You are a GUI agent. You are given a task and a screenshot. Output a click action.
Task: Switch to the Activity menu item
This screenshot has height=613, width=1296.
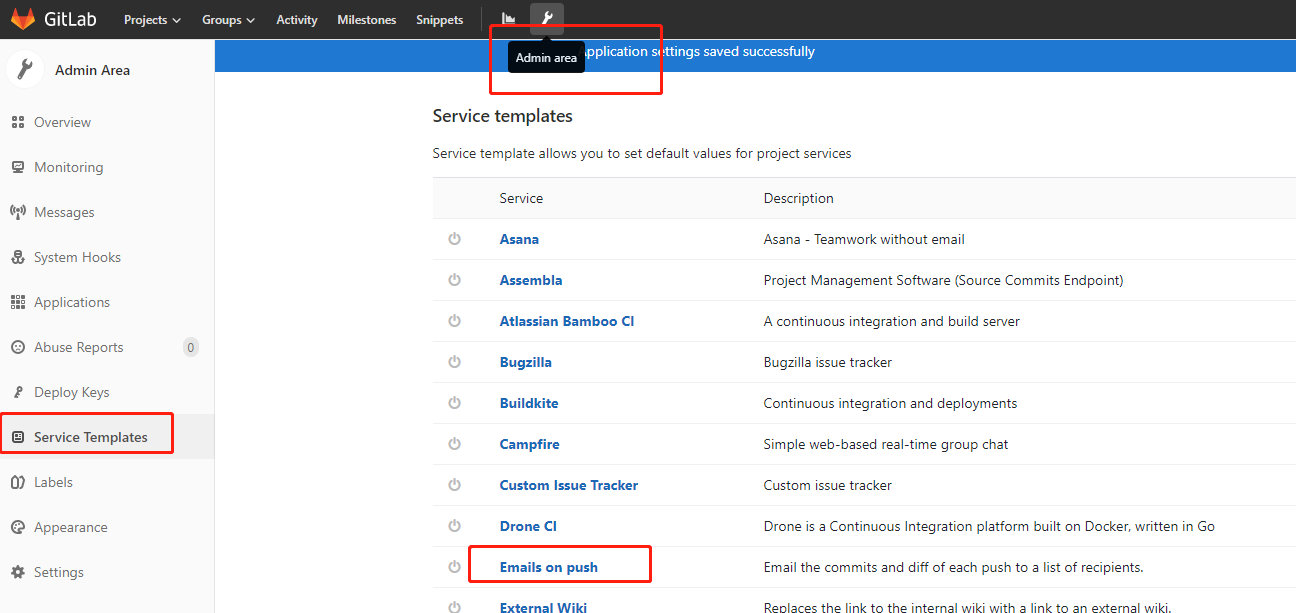tap(296, 18)
